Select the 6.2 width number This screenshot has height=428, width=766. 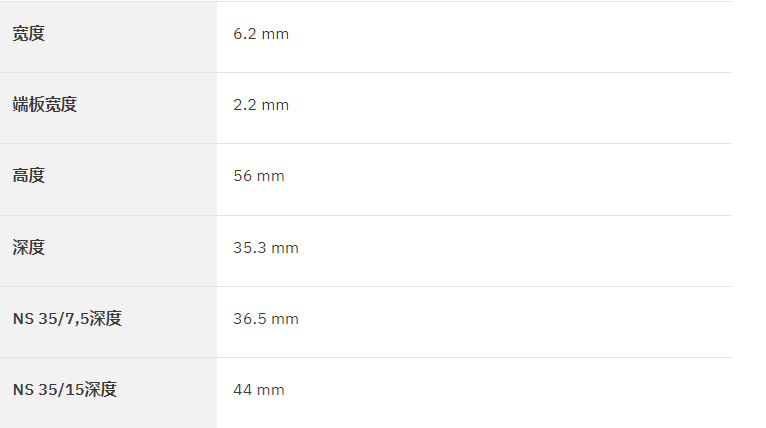tap(245, 34)
